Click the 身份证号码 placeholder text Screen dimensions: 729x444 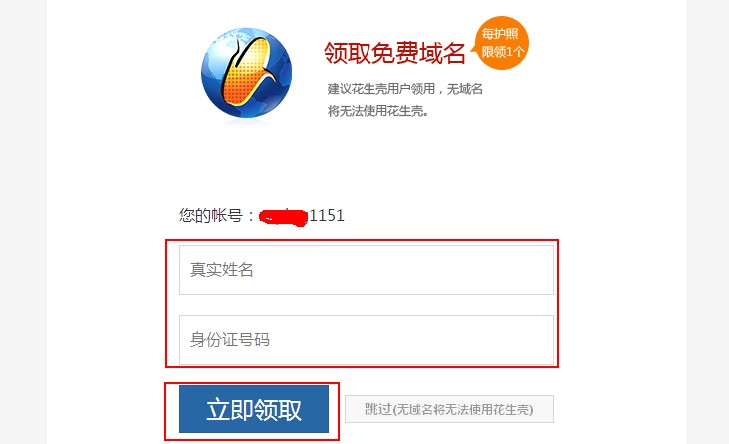coord(230,339)
